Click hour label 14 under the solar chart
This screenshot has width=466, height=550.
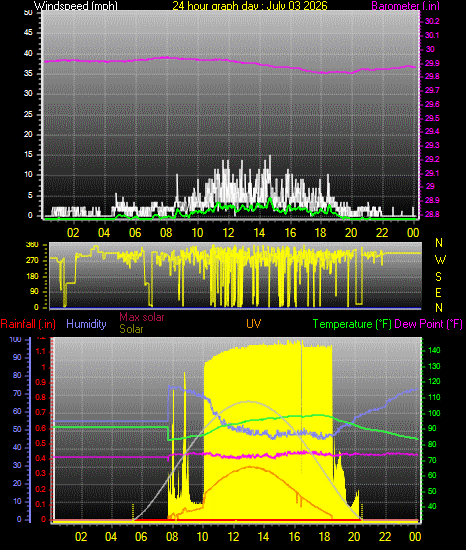[263, 537]
